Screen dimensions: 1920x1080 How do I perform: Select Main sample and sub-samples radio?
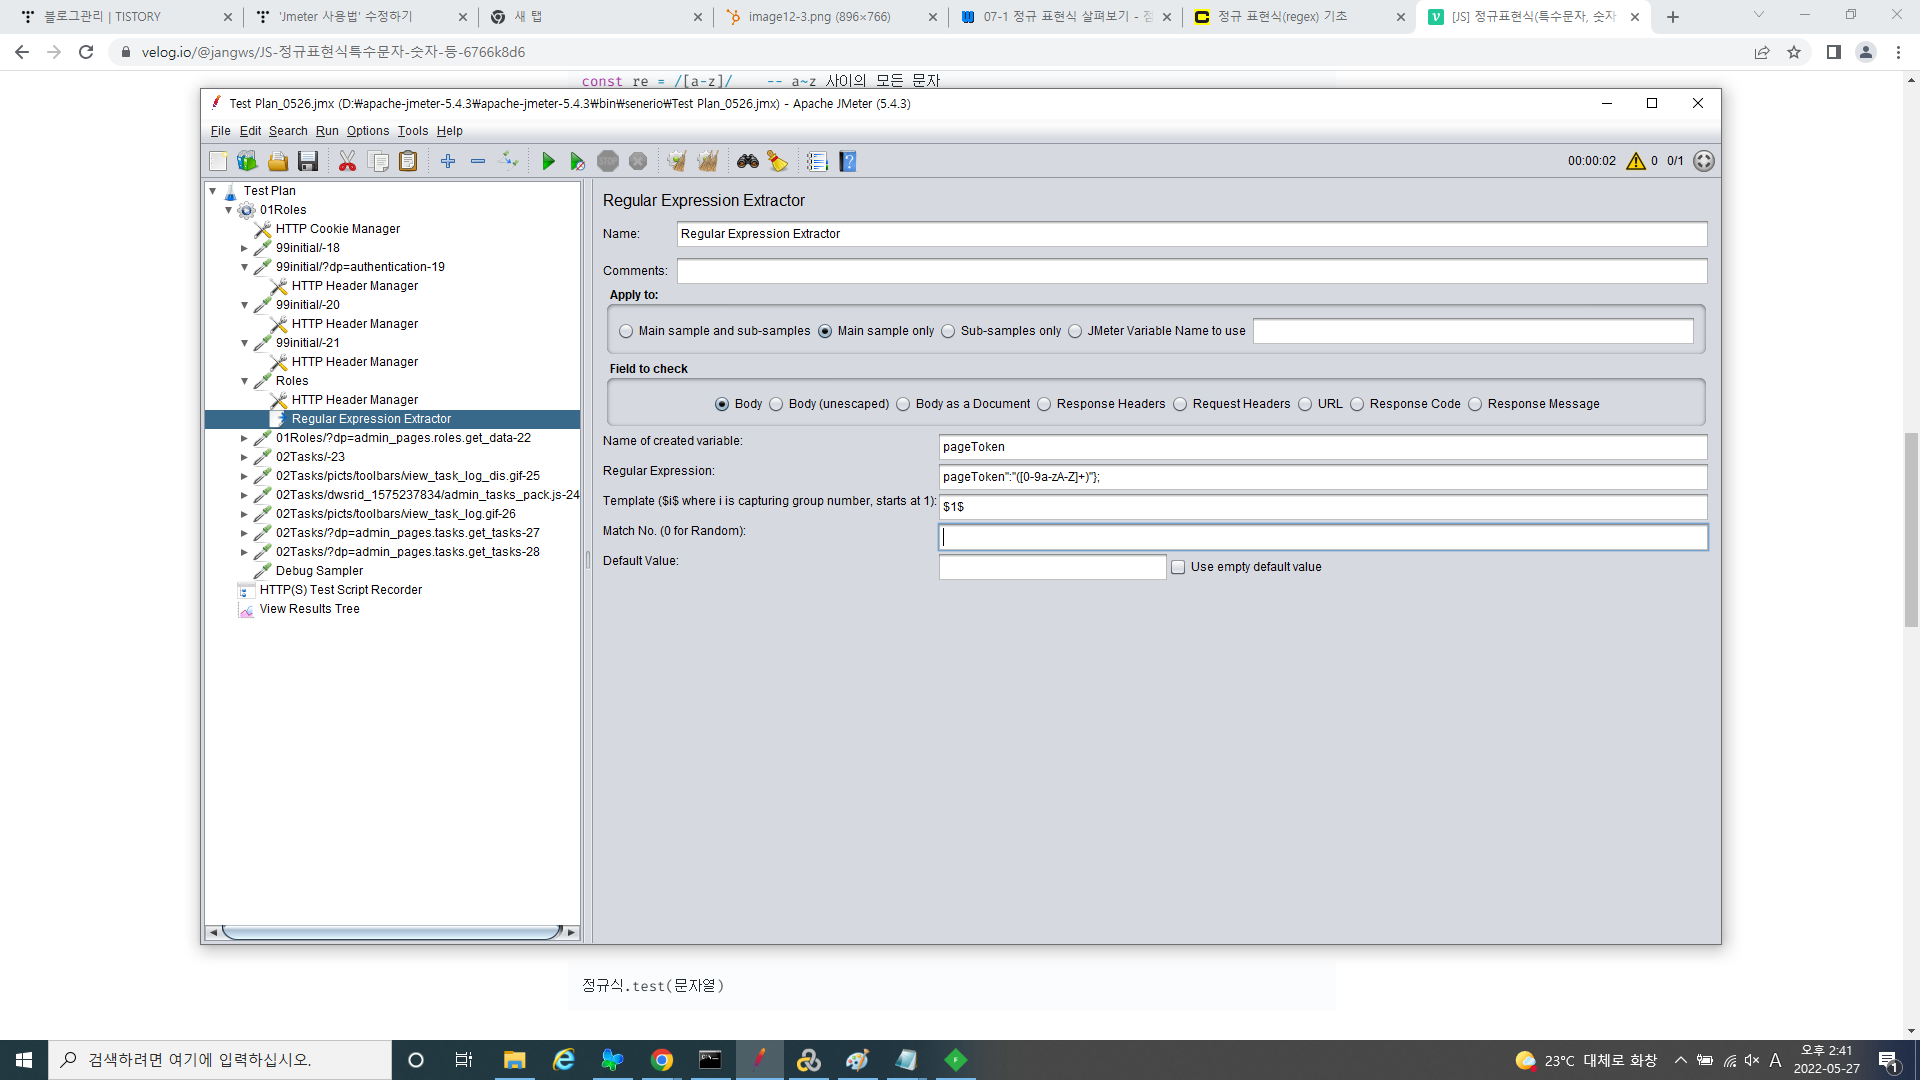pos(626,331)
